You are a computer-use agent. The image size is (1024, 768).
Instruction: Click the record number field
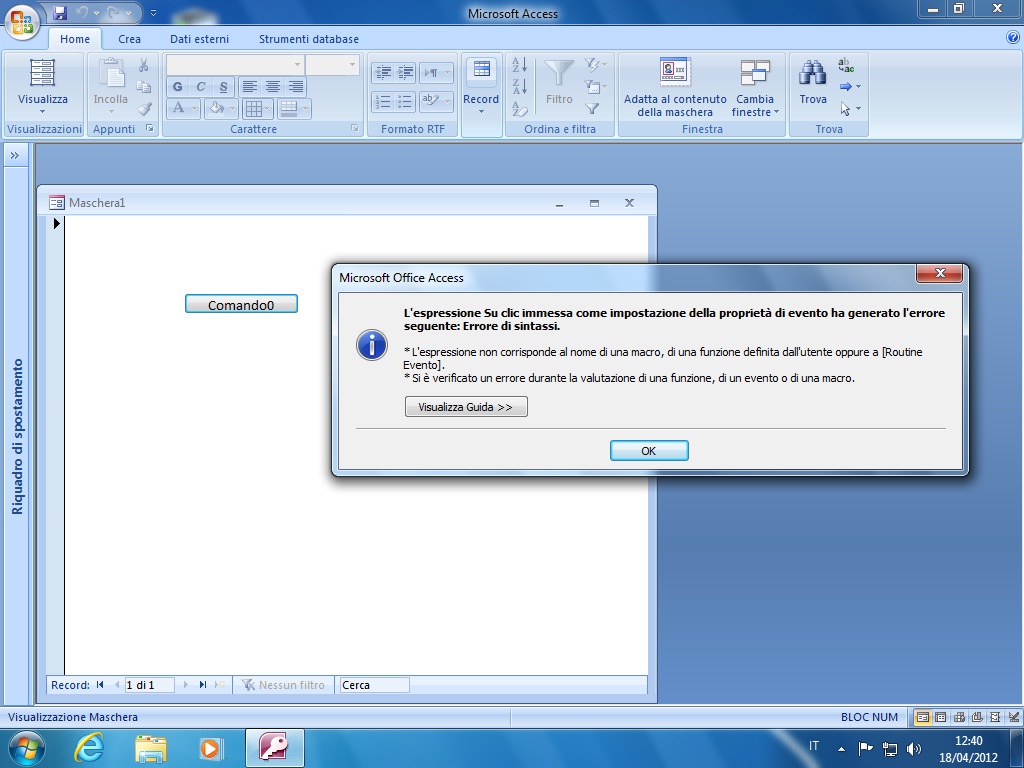[149, 685]
